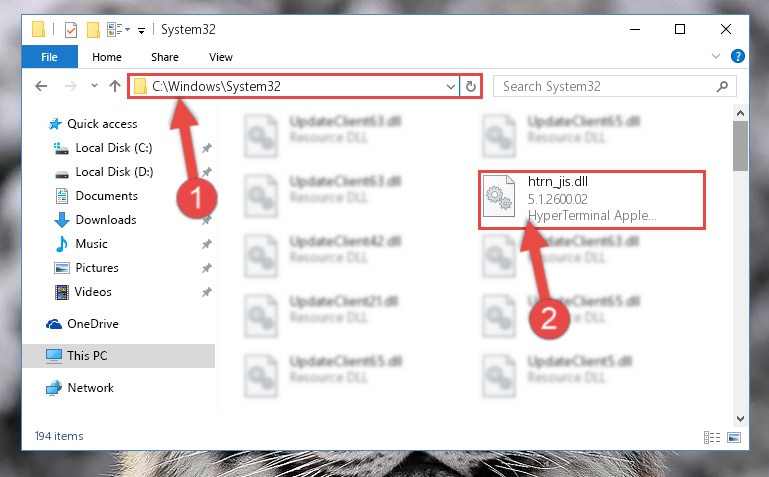Image resolution: width=769 pixels, height=477 pixels.
Task: Click the Properties icon in quick access toolbar
Action: [x=71, y=30]
